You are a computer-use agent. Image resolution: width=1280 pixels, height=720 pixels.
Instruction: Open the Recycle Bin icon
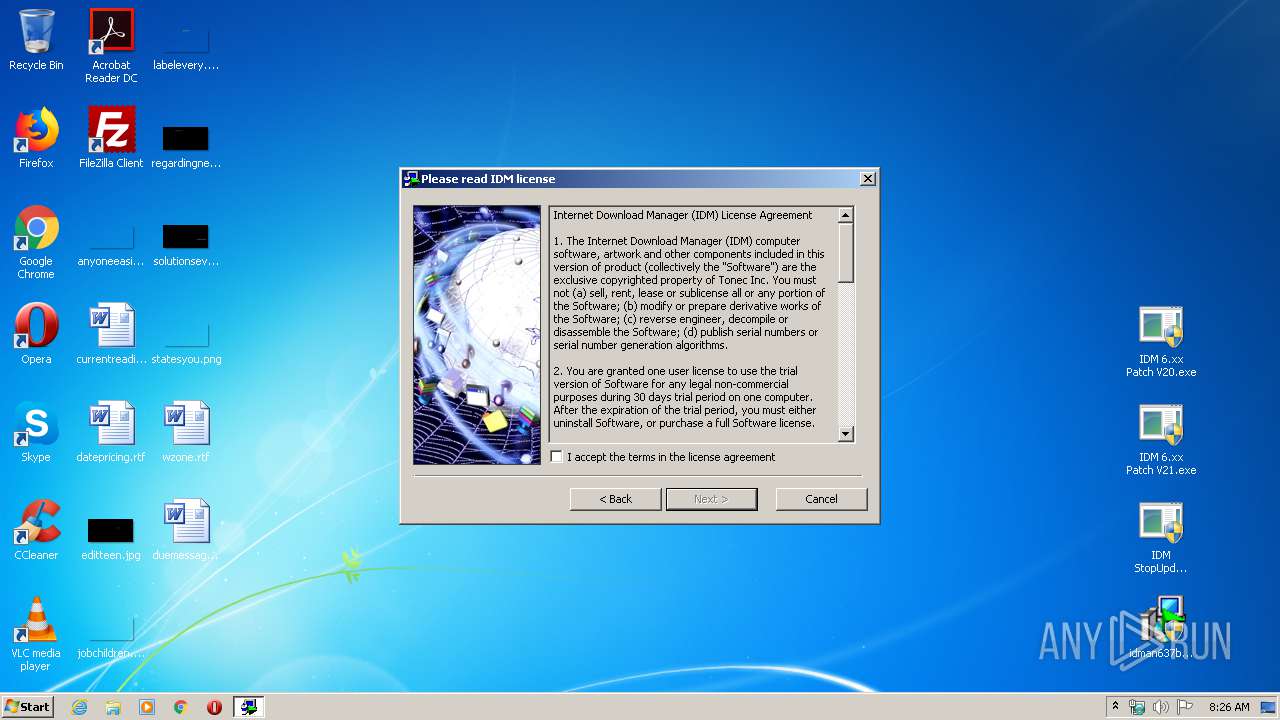(36, 41)
